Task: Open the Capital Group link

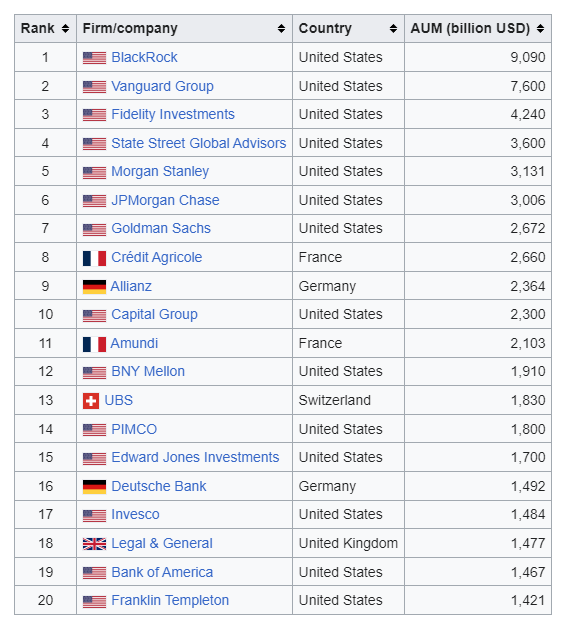Action: point(154,314)
